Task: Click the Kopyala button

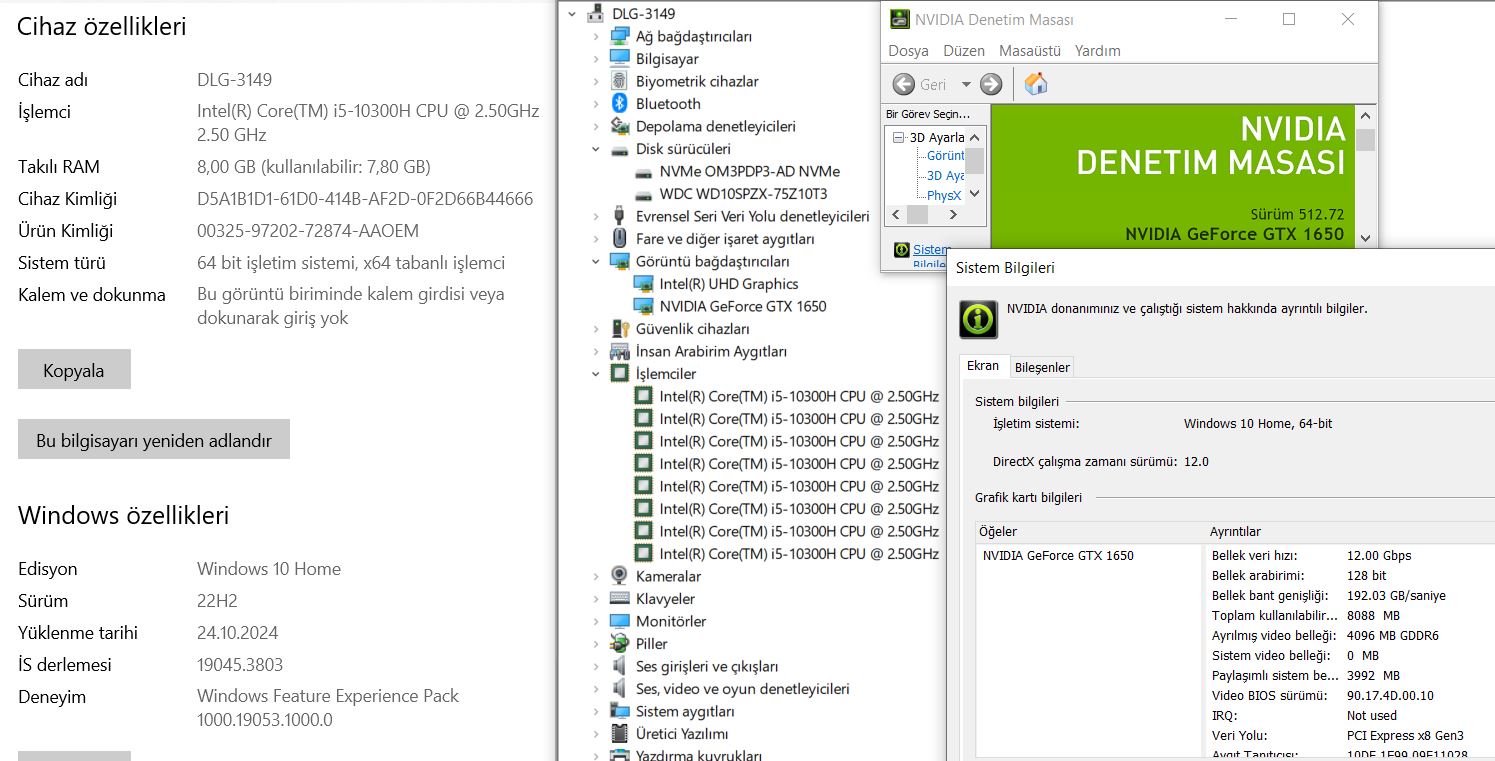Action: click(74, 369)
